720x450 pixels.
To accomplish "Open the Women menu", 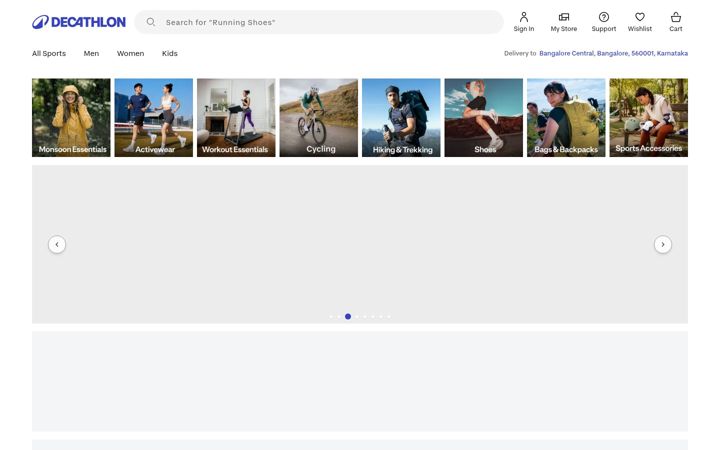I will click(x=130, y=53).
